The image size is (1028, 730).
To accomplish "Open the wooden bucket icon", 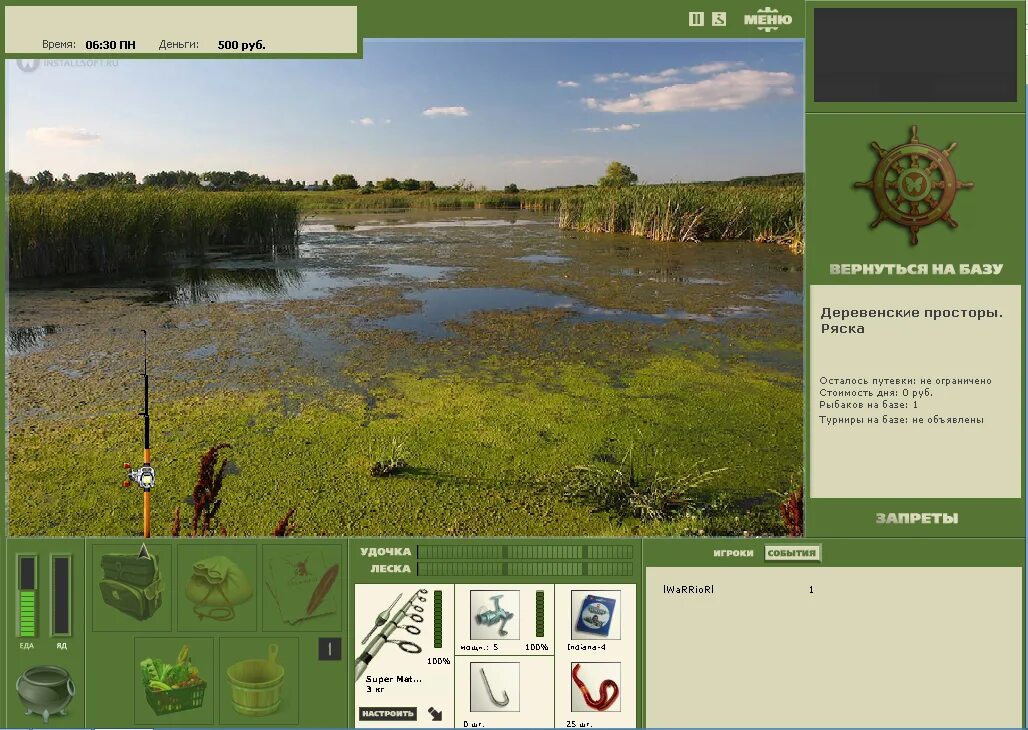I will click(258, 681).
